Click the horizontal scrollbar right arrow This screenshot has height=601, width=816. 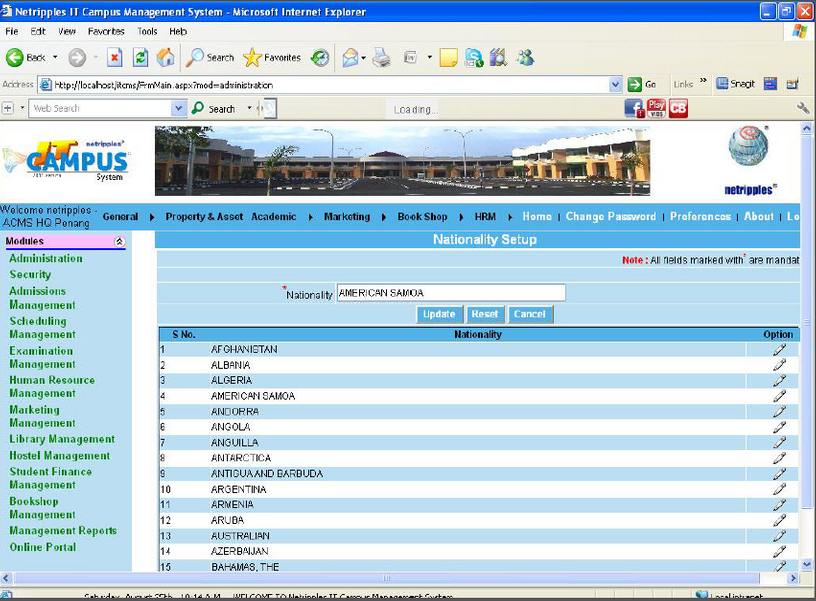794,578
